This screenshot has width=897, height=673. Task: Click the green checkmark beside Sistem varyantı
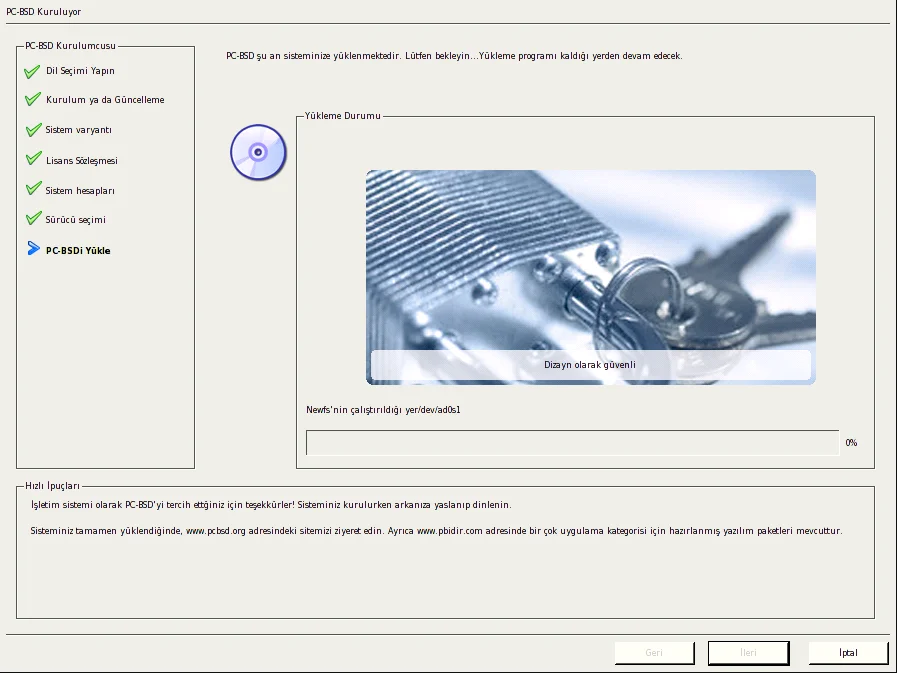[33, 130]
